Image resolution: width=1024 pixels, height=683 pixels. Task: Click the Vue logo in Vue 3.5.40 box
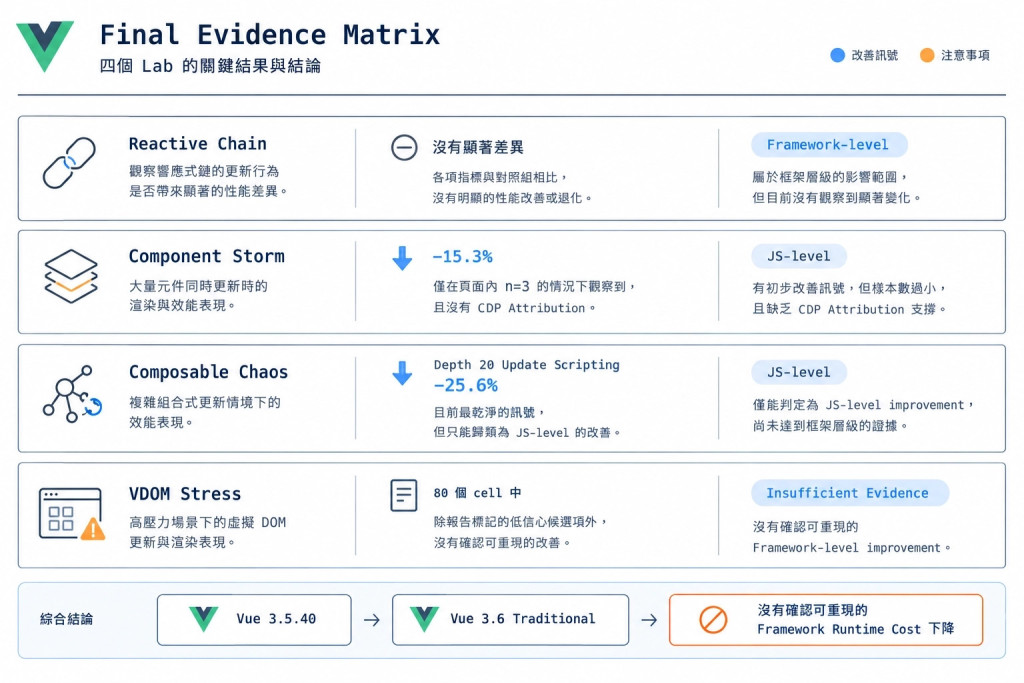point(204,618)
